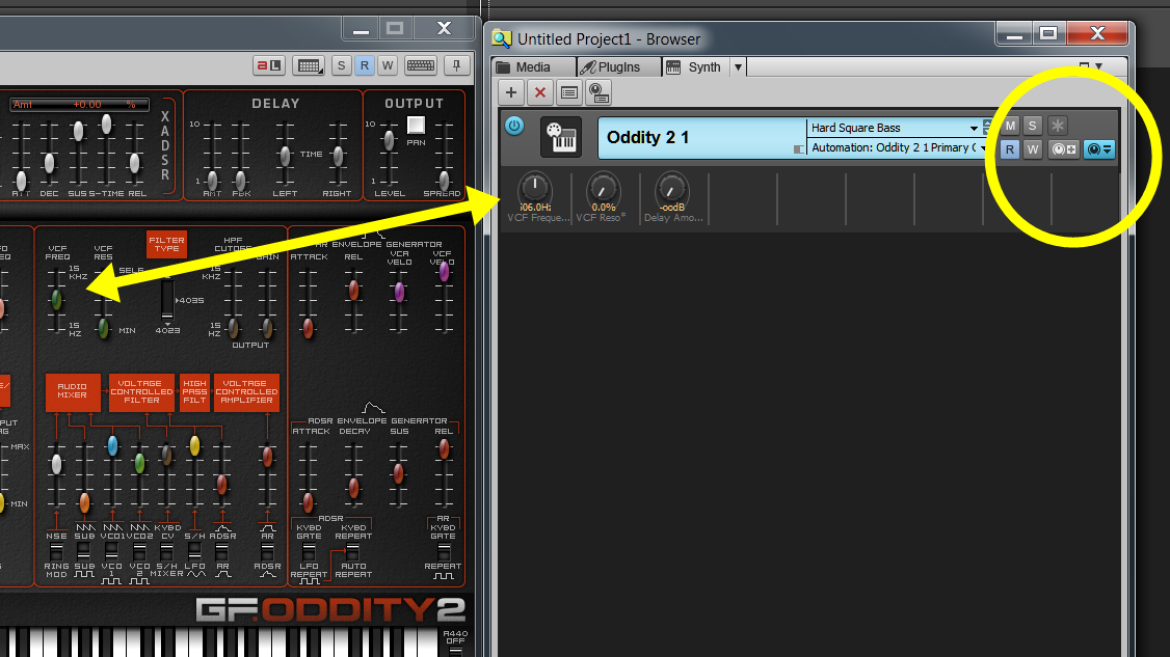Toggle Solo in the plugin window toolbar

pyautogui.click(x=341, y=66)
